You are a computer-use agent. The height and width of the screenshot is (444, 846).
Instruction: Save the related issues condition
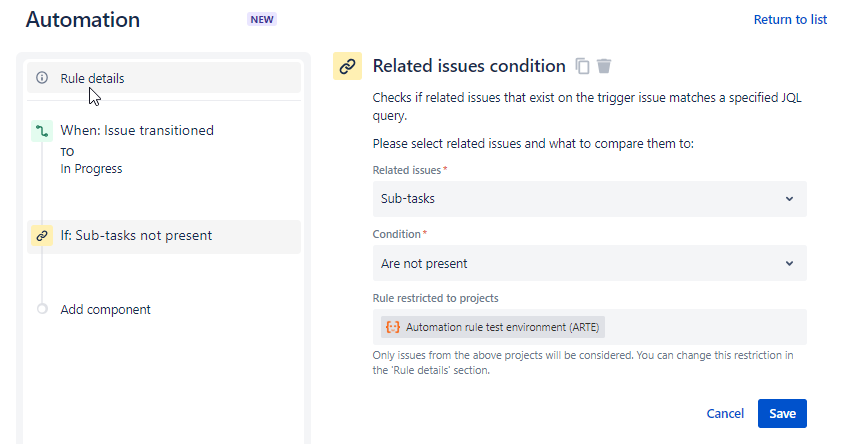tap(782, 413)
